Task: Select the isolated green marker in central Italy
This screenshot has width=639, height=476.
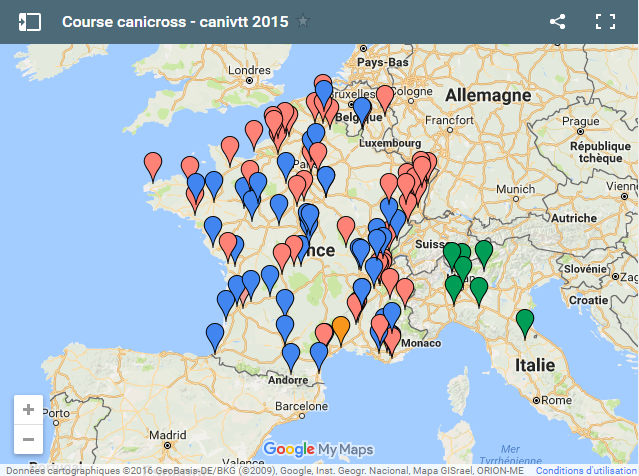Action: pyautogui.click(x=524, y=322)
